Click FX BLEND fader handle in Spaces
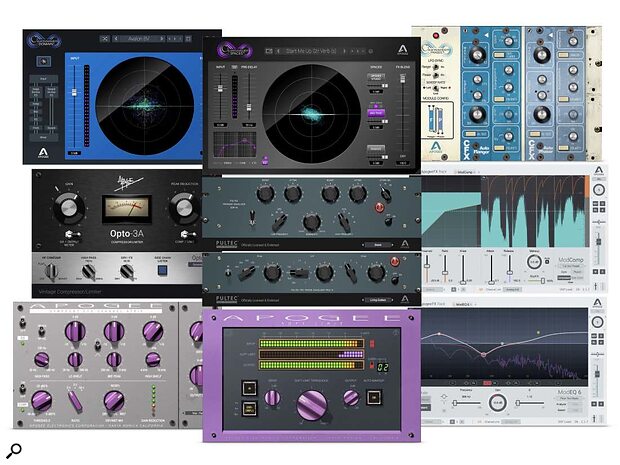620x465 pixels. coord(403,79)
